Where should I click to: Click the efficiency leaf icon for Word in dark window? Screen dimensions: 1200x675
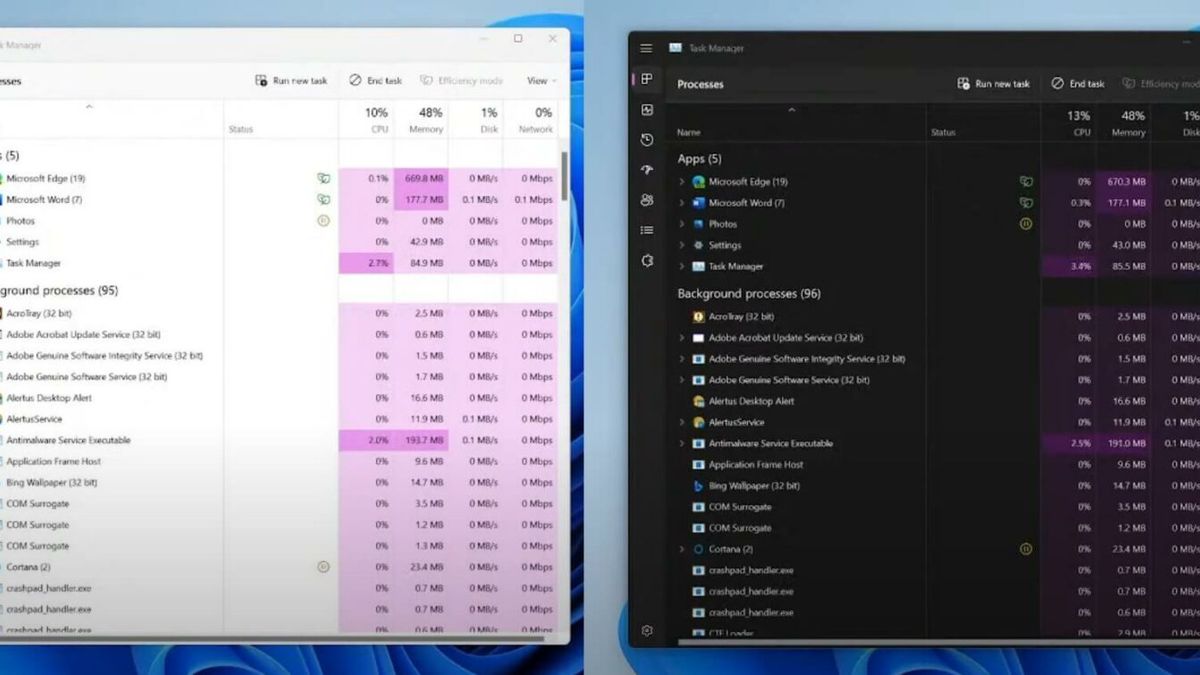1025,203
